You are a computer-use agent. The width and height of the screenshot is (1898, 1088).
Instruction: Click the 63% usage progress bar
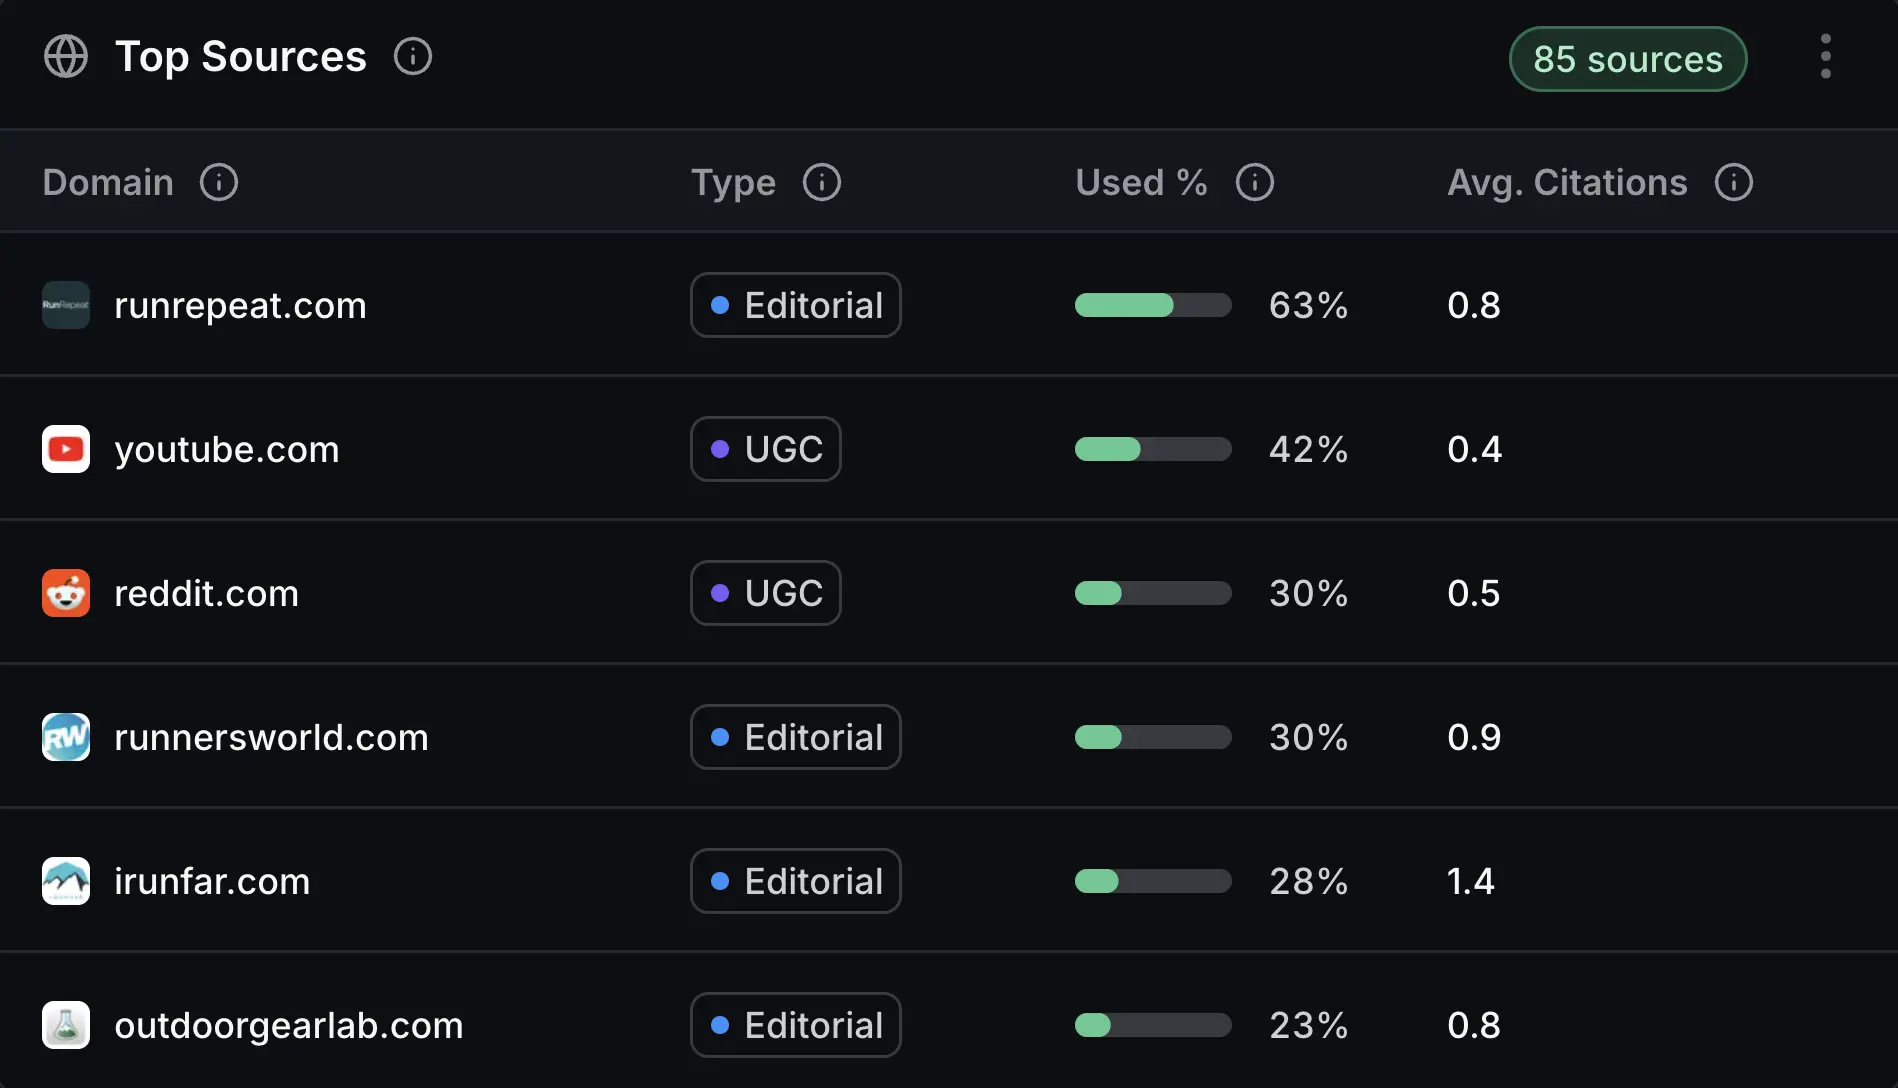(1152, 305)
